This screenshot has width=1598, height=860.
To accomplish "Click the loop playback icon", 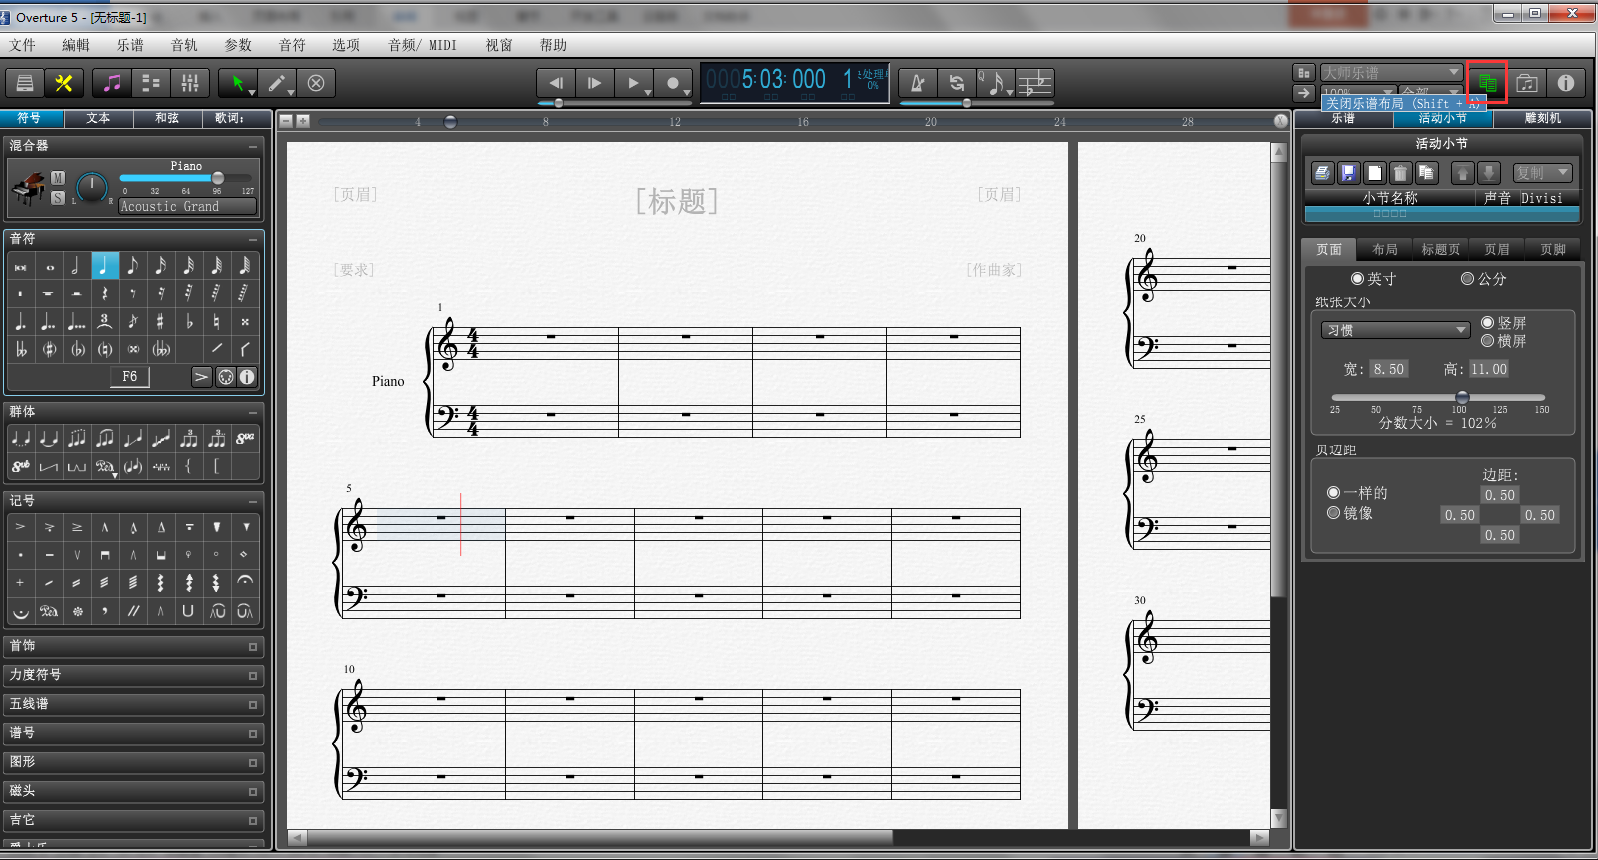I will (956, 83).
